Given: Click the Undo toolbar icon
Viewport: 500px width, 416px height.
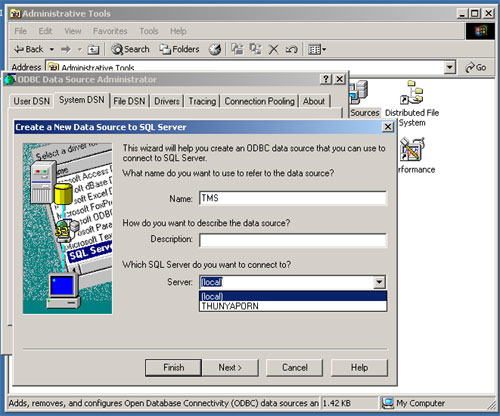Looking at the screenshot, I should tap(291, 50).
